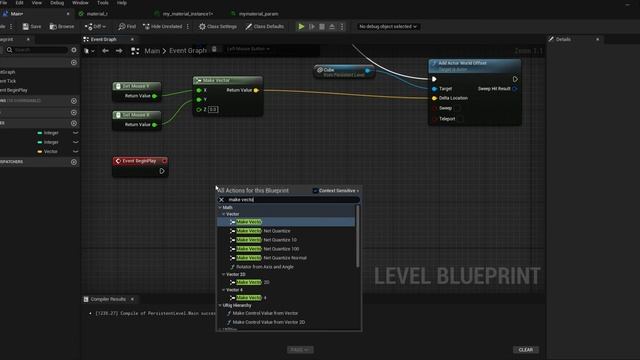Toggle the Sweep checkbox on Add Actor World Offset
This screenshot has width=640, height=360.
458,108
